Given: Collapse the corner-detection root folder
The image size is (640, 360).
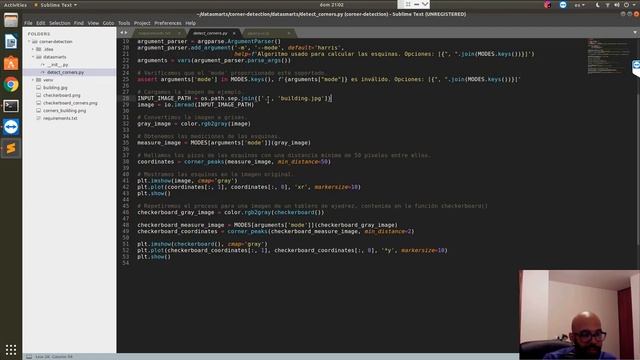Looking at the screenshot, I should pos(29,42).
